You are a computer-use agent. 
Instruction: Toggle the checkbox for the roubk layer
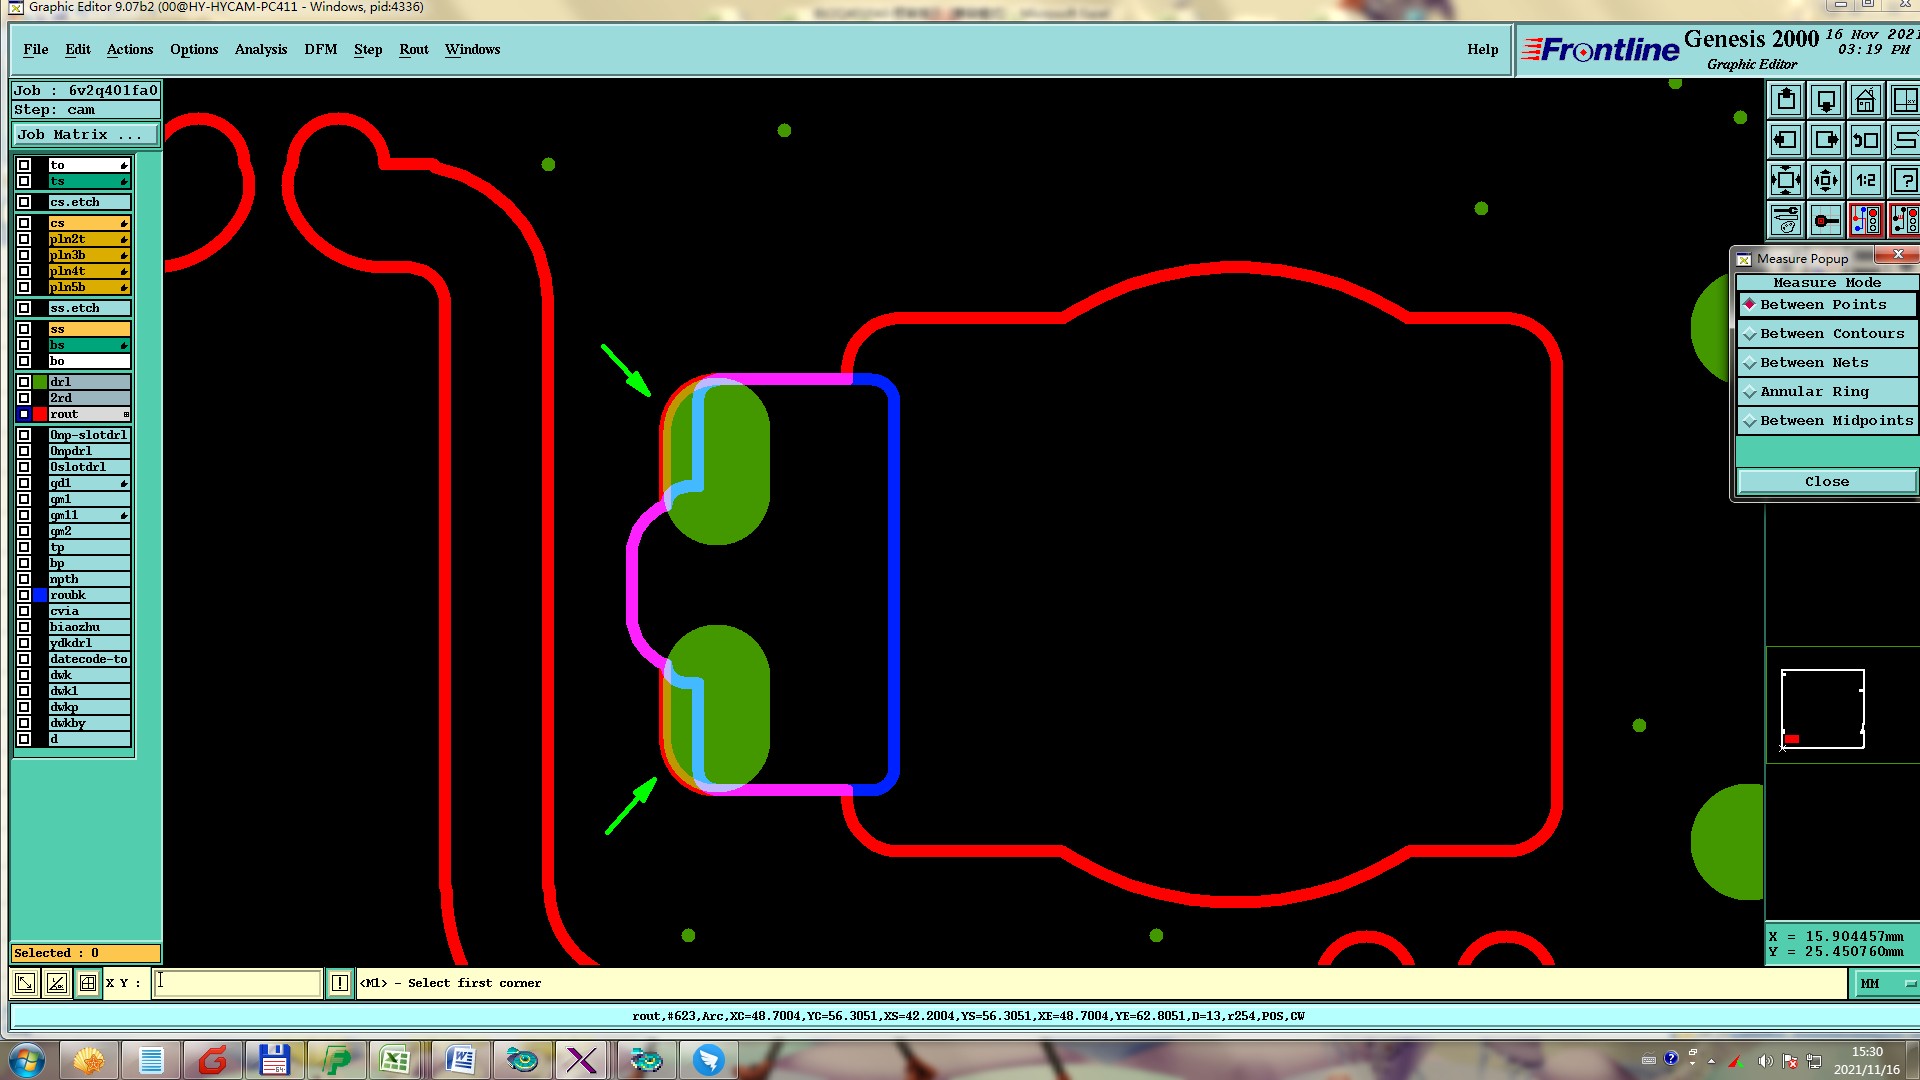click(x=24, y=595)
